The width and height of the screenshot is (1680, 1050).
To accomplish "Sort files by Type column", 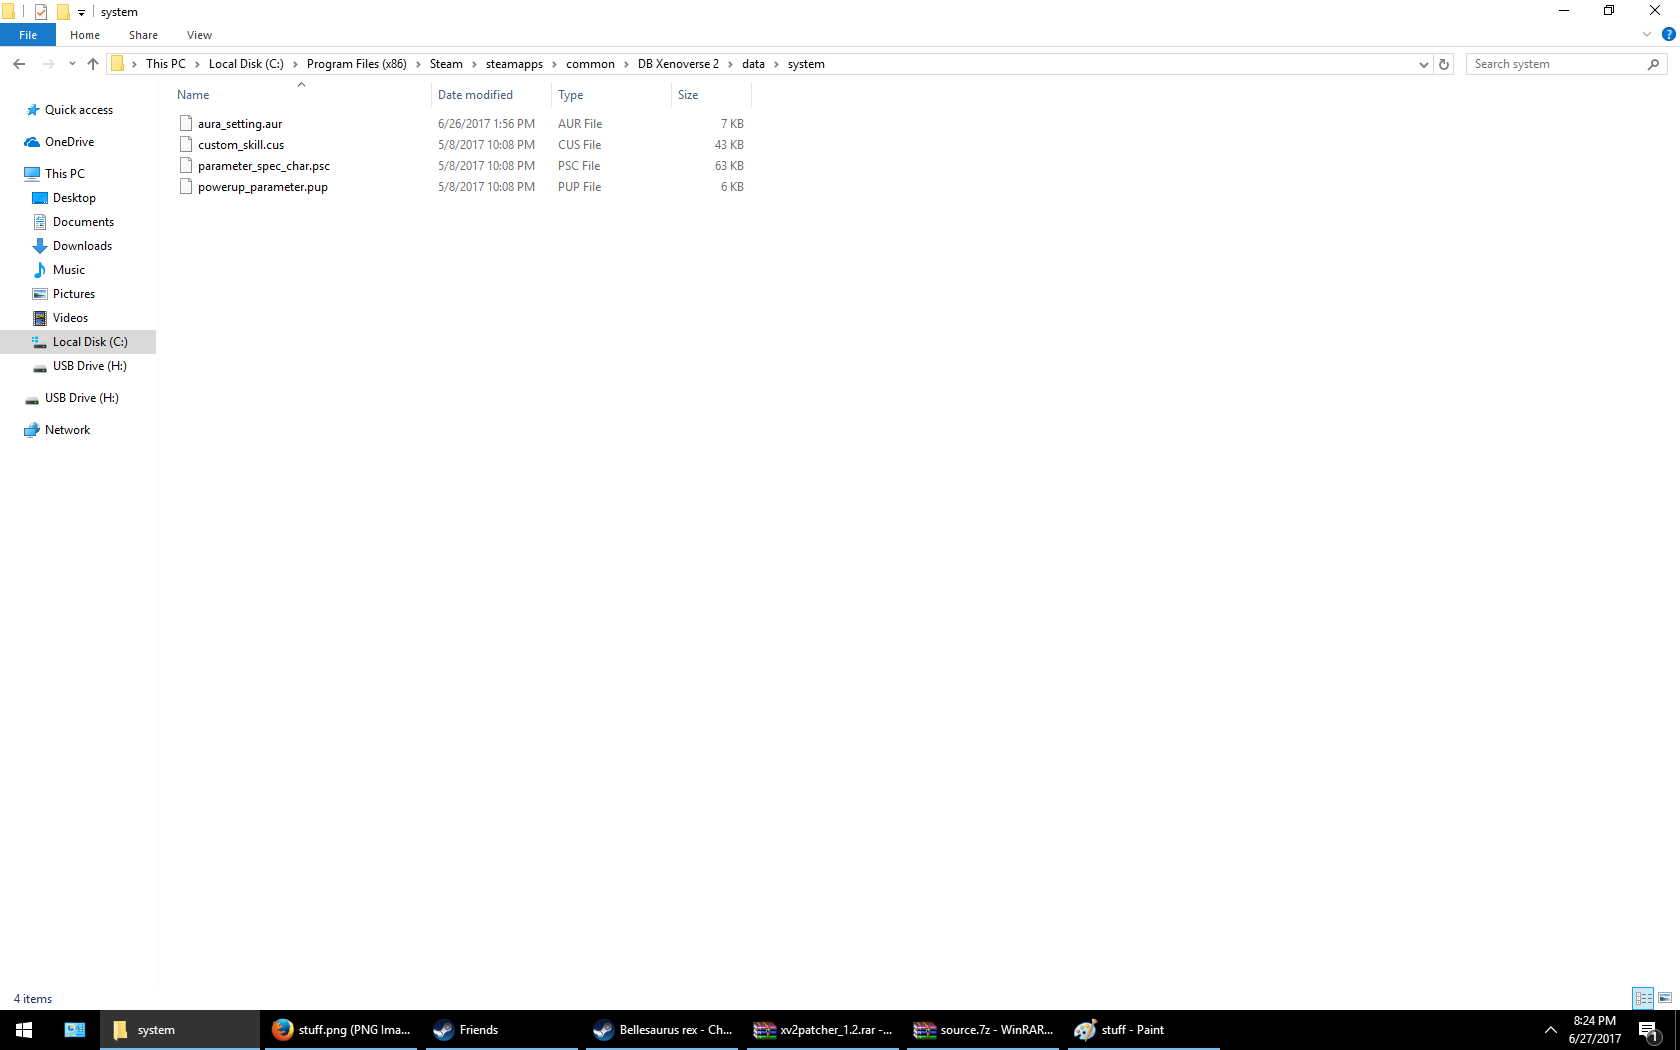I will pos(611,95).
